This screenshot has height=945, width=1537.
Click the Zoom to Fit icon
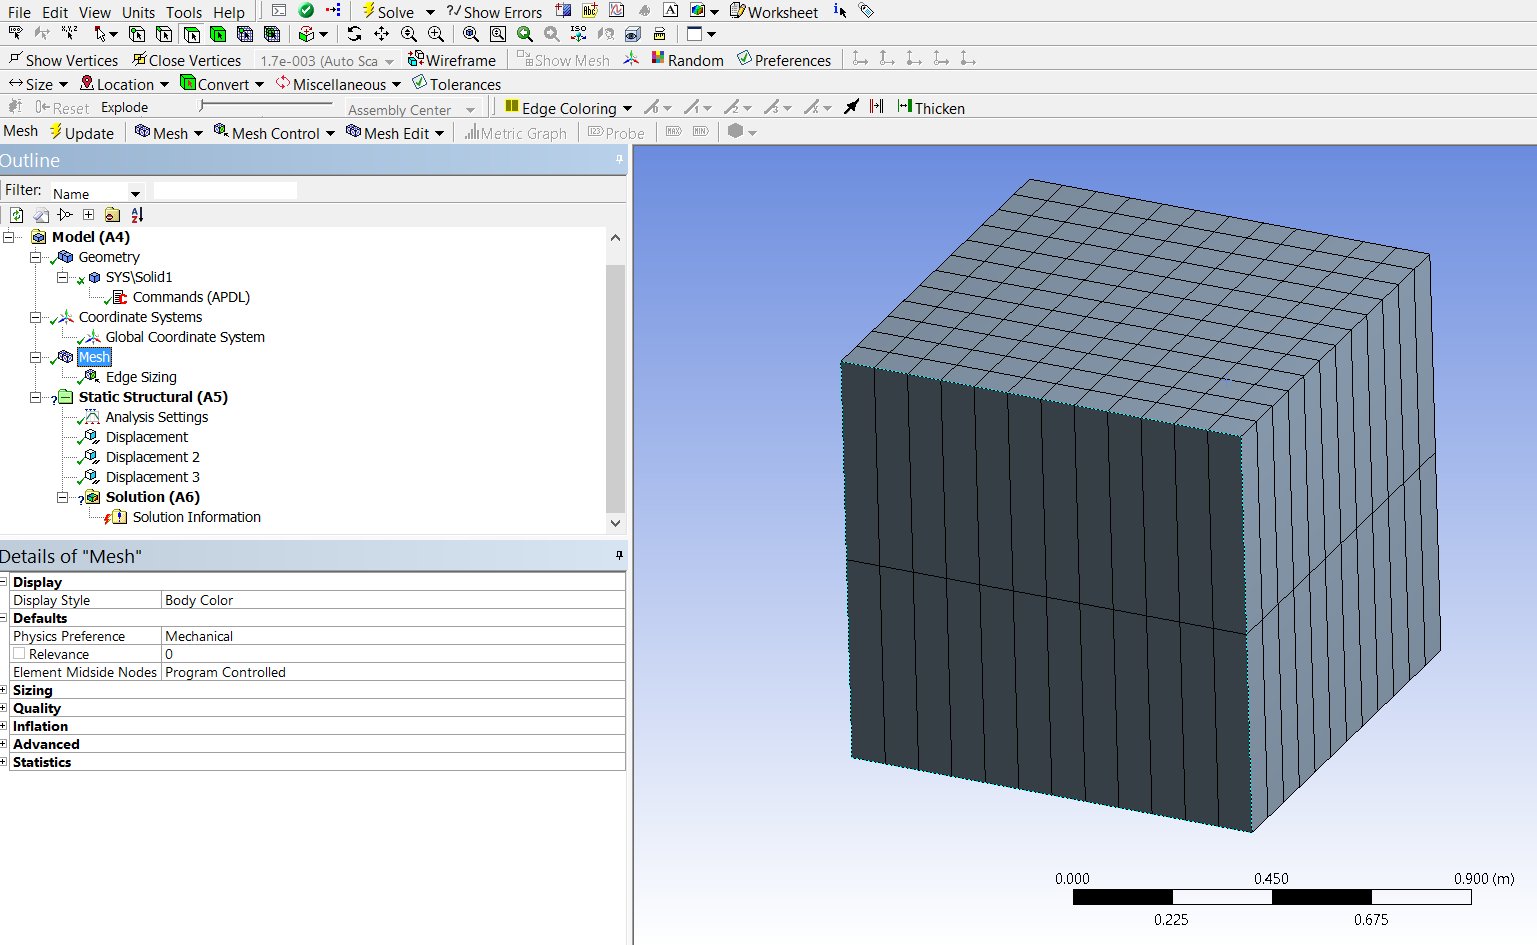click(x=471, y=34)
